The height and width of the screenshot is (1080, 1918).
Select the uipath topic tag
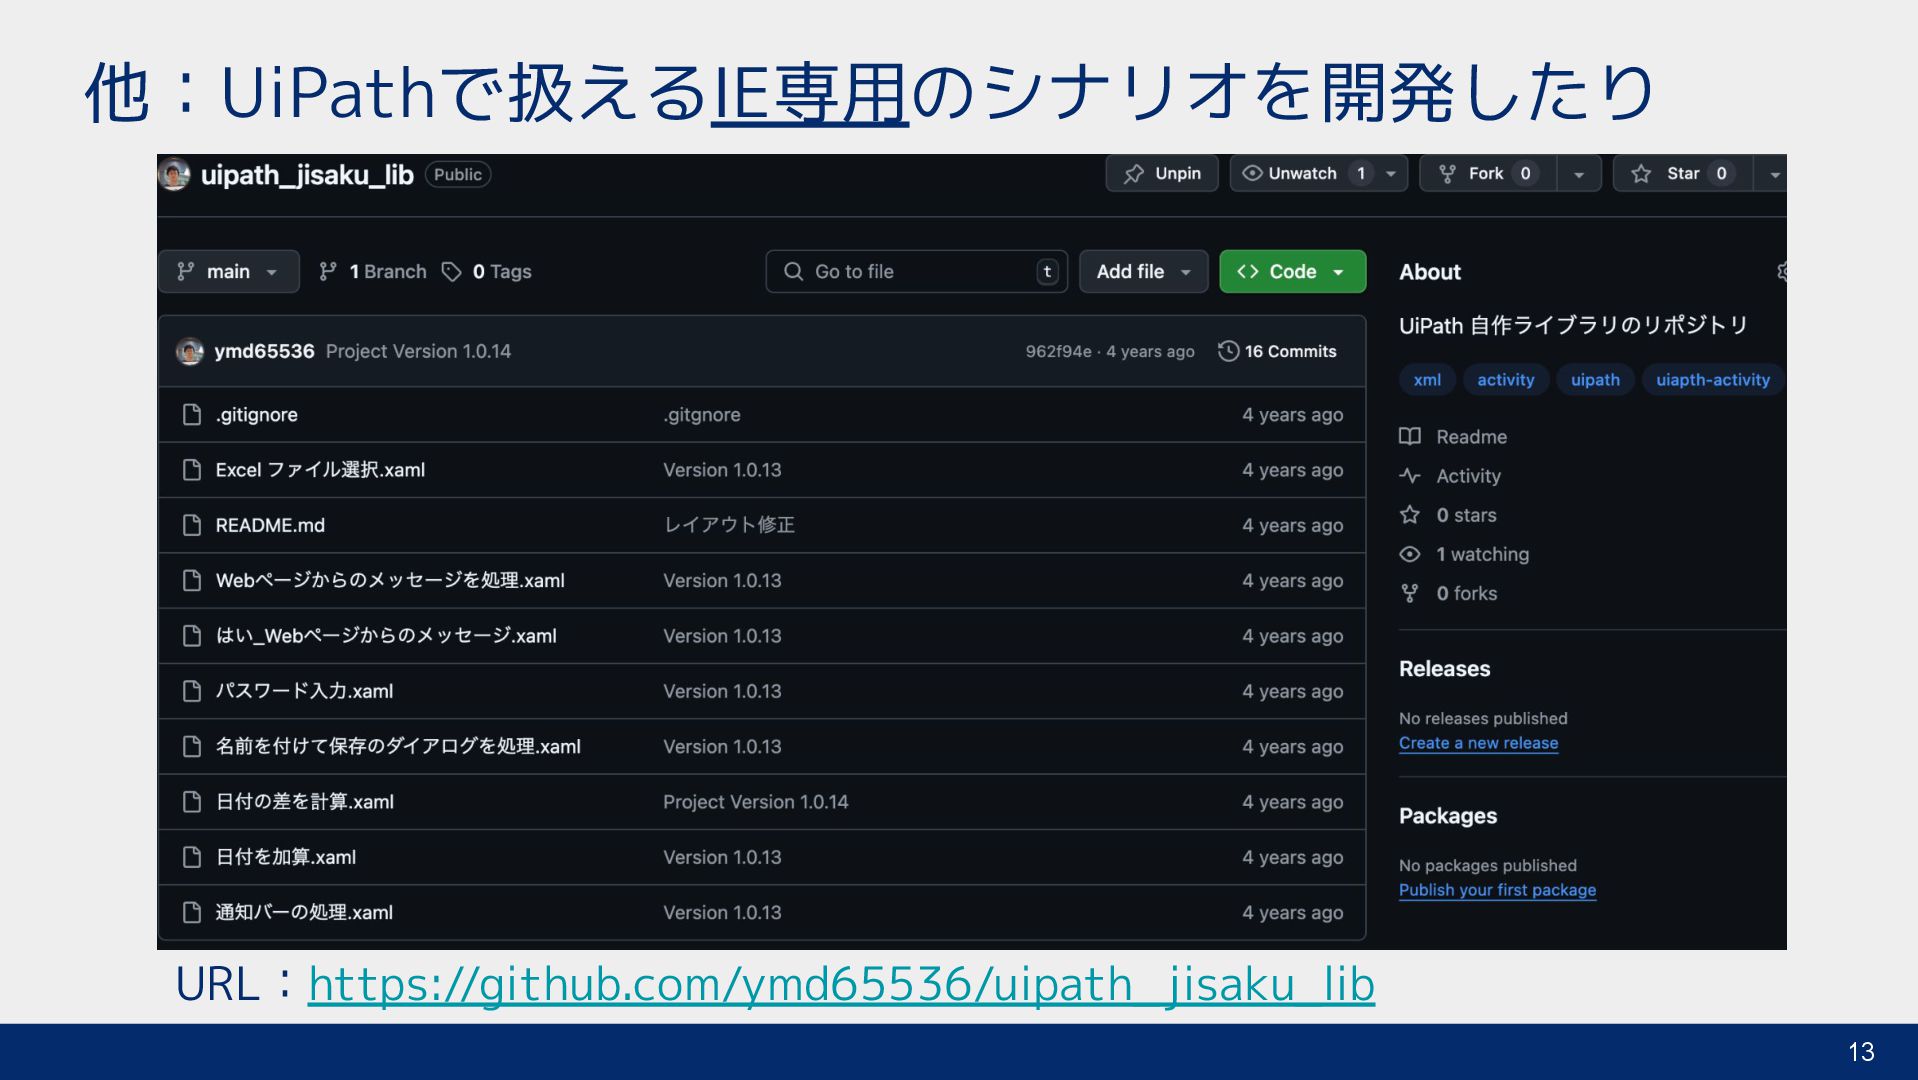pyautogui.click(x=1595, y=380)
